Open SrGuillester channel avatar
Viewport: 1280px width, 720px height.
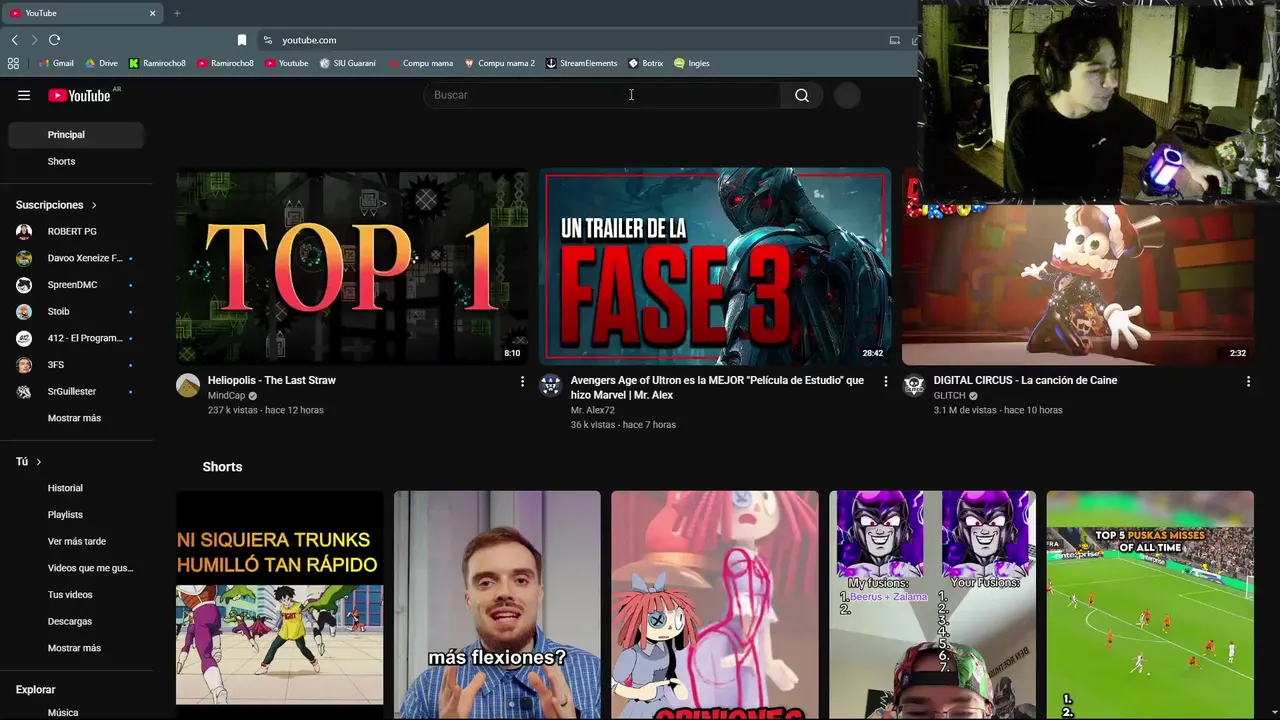pos(24,391)
